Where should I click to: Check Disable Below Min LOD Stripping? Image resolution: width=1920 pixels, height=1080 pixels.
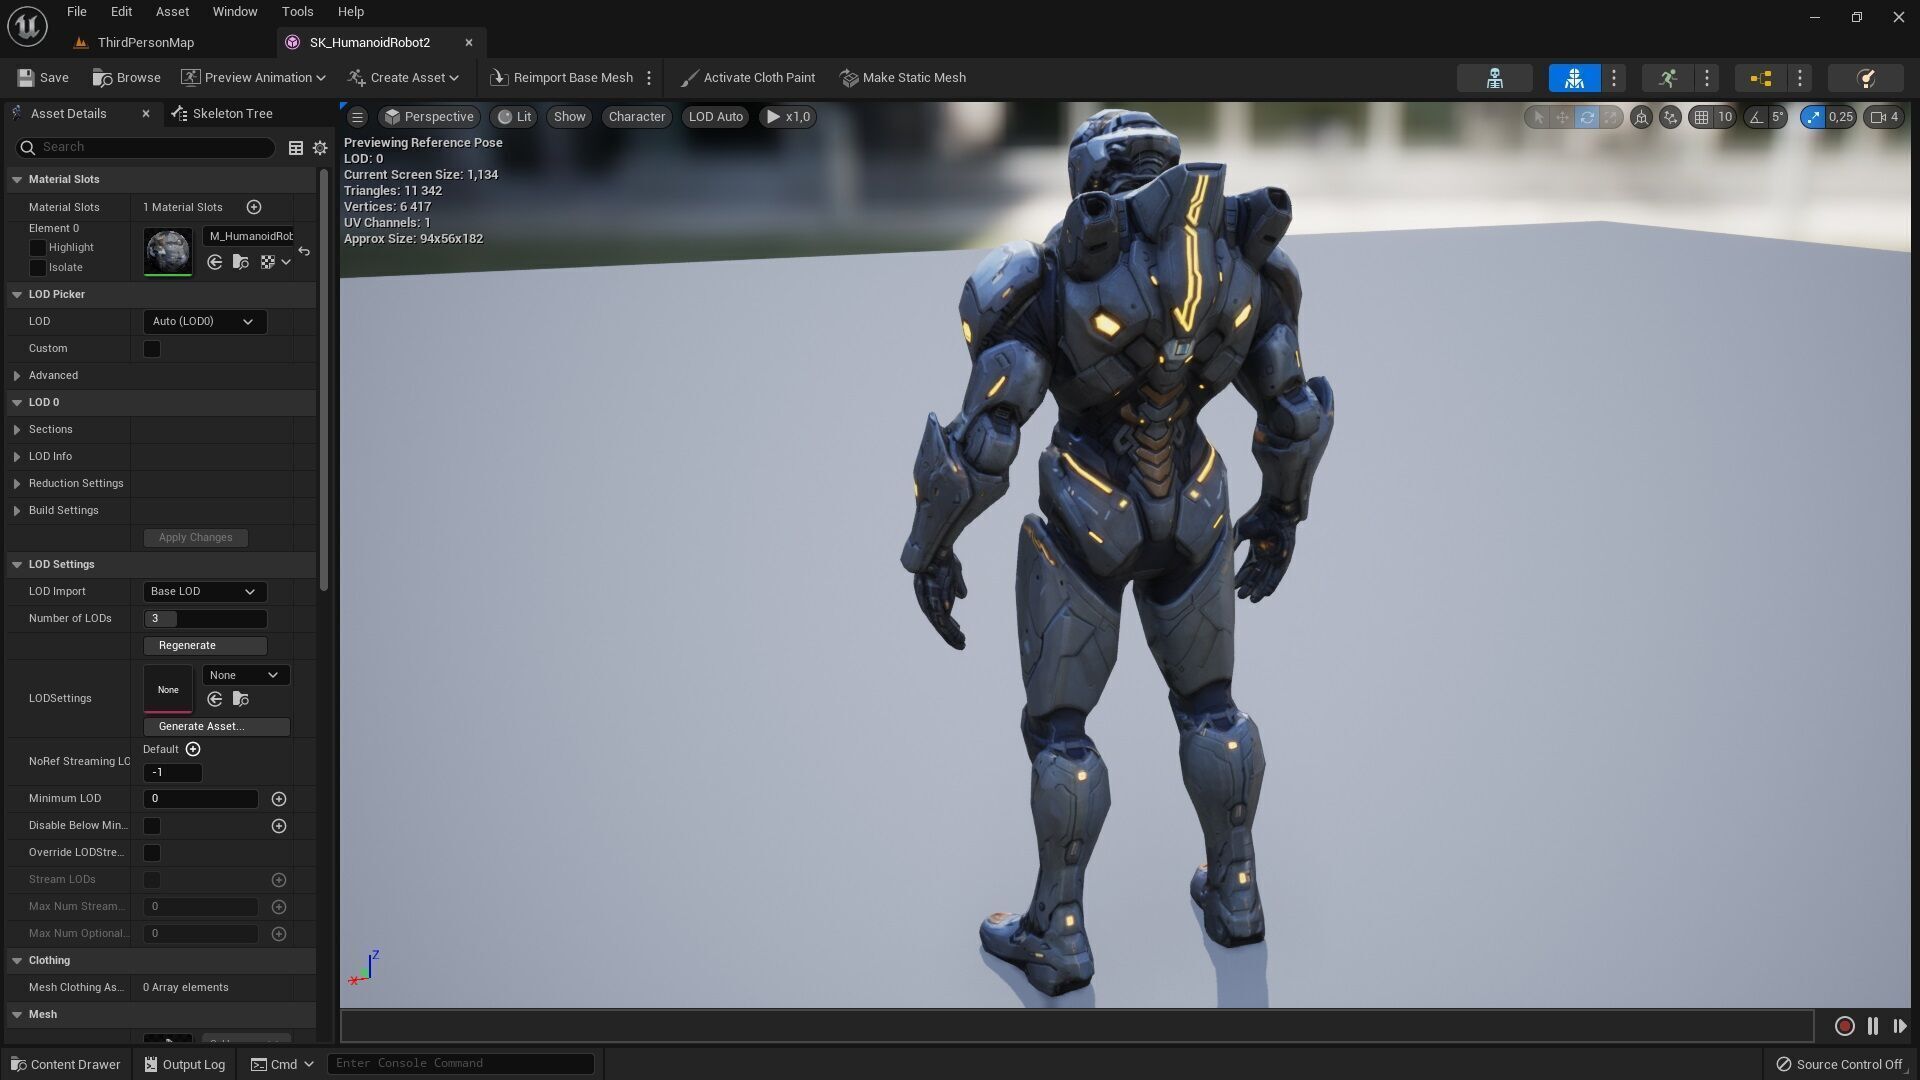tap(152, 826)
